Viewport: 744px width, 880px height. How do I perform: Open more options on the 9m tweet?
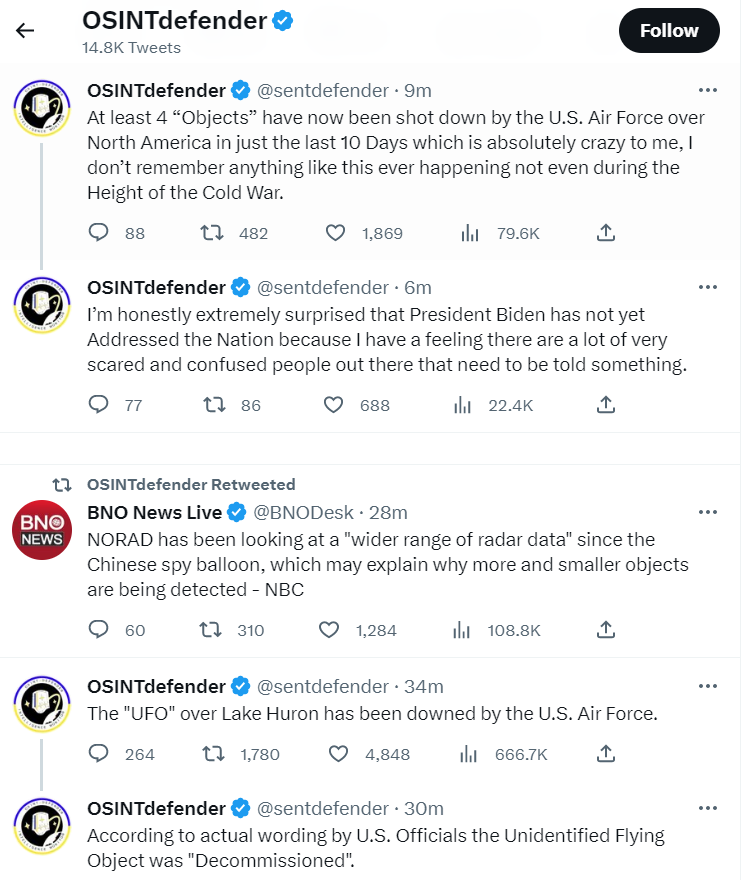coord(708,90)
